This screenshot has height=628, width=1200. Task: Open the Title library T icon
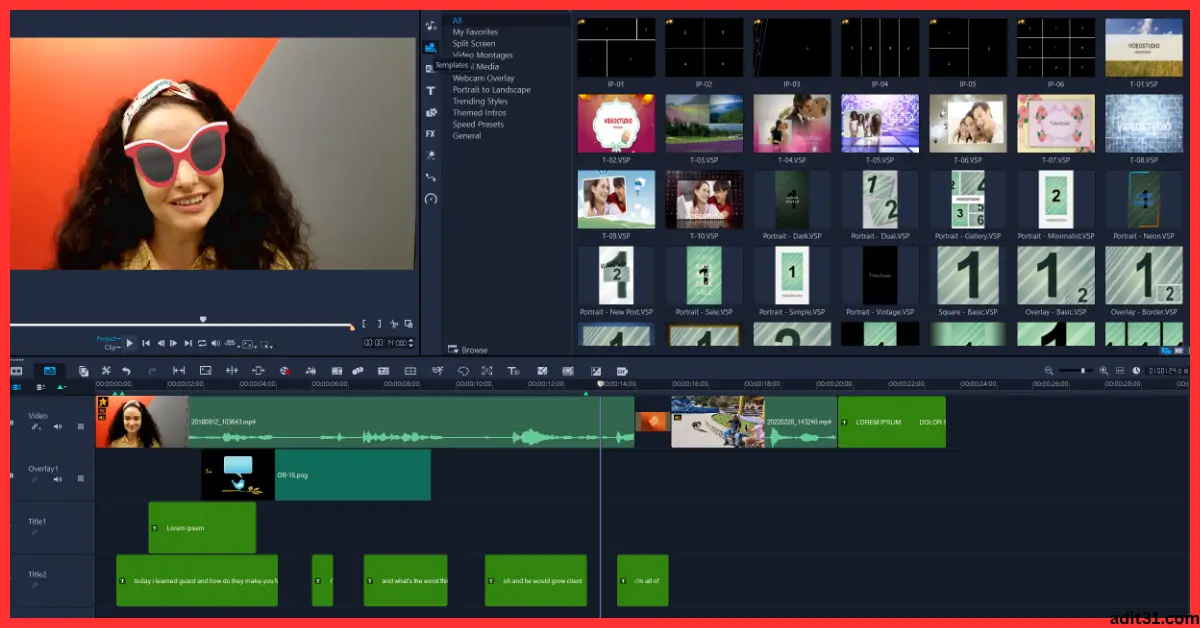(431, 90)
